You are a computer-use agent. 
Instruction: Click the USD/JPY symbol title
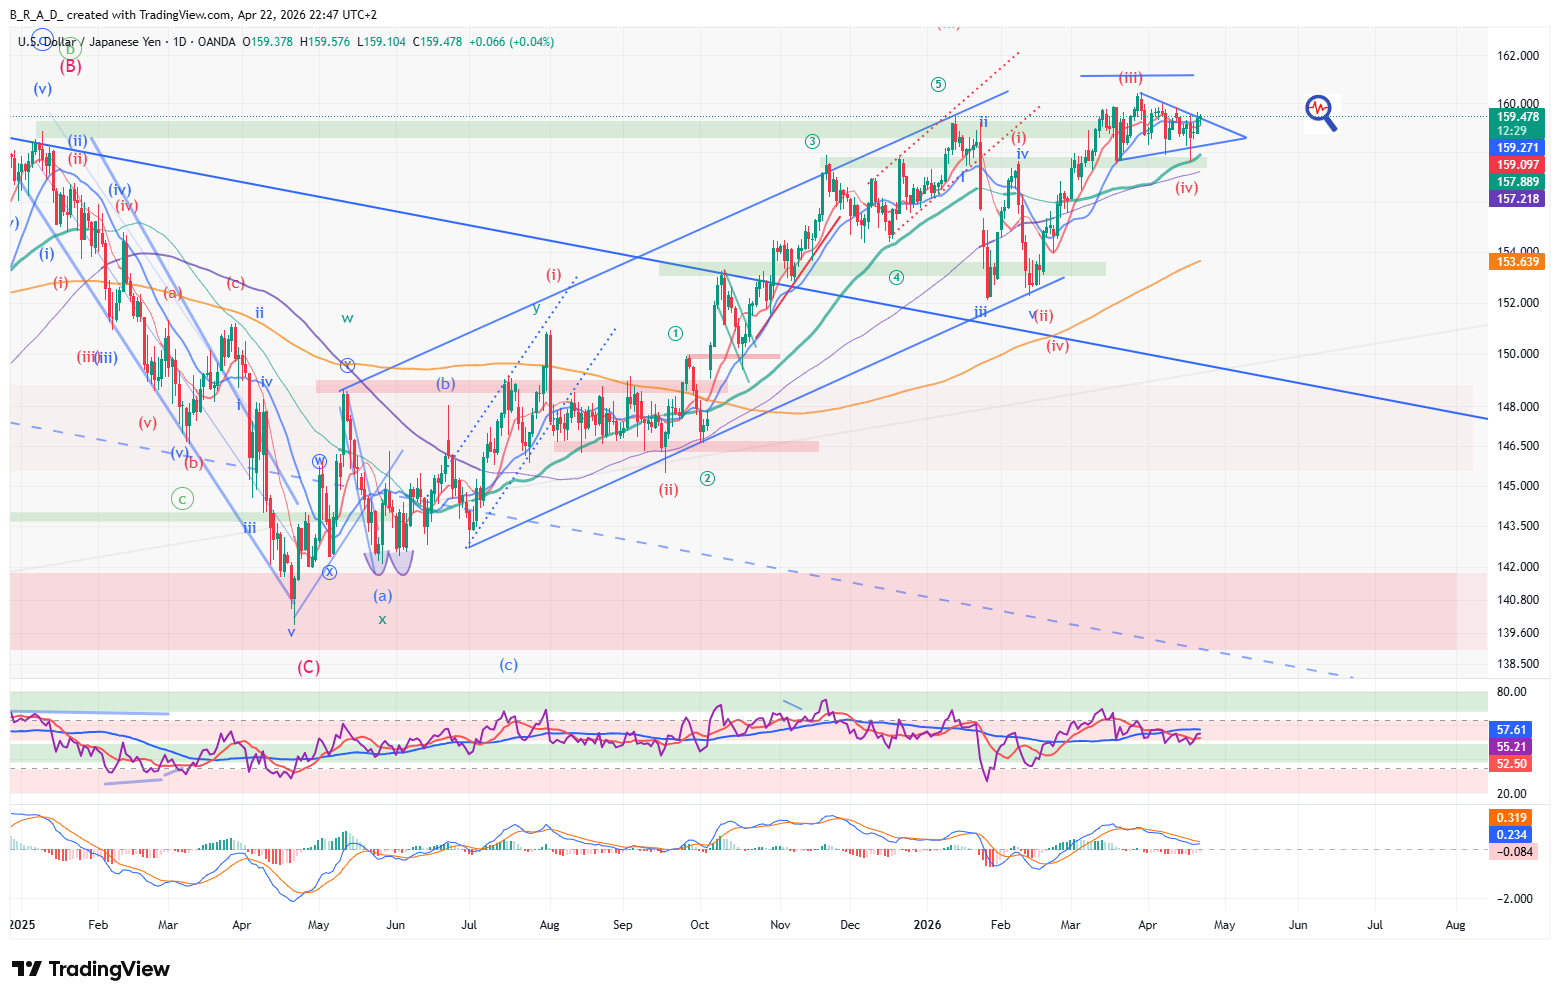(90, 42)
